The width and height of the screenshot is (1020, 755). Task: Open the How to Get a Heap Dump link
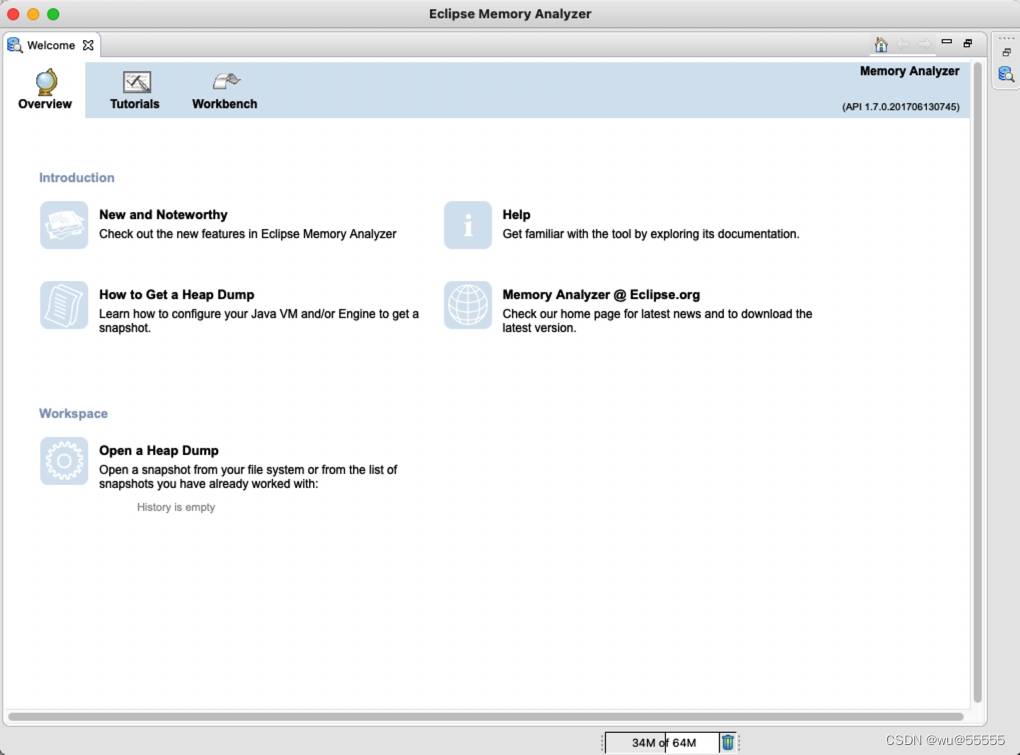pyautogui.click(x=176, y=295)
